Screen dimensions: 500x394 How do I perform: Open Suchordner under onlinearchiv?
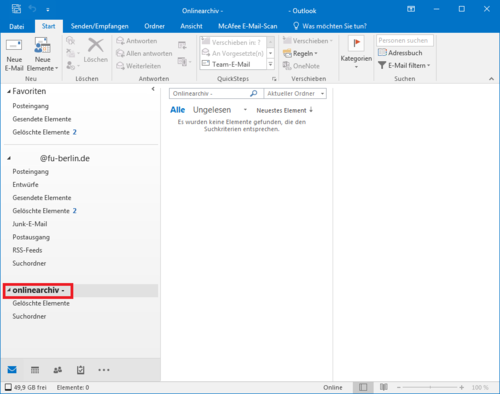click(x=29, y=316)
